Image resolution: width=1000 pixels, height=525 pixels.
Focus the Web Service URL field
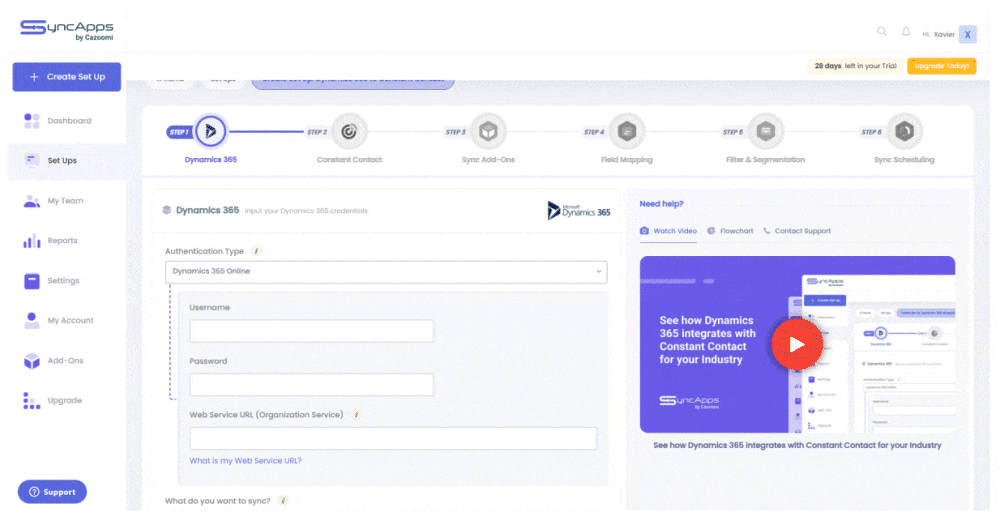pyautogui.click(x=393, y=438)
